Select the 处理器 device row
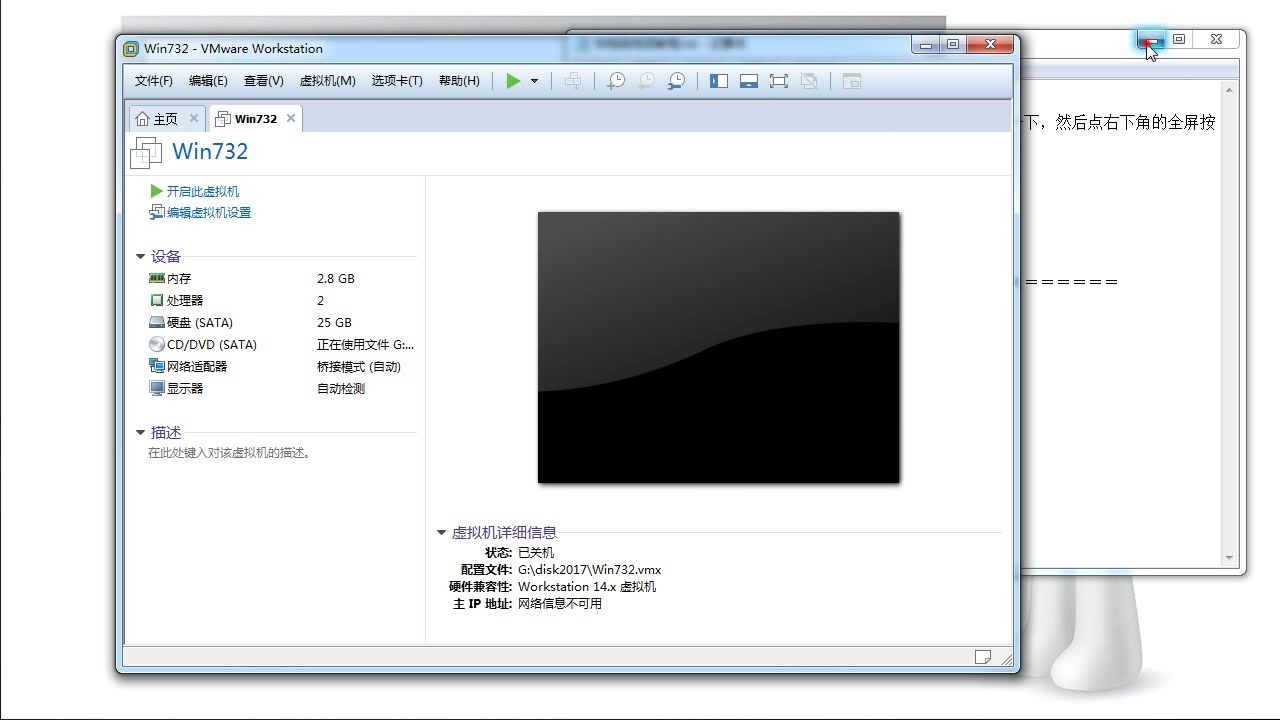Screen dimensions: 1280x720 click(281, 300)
